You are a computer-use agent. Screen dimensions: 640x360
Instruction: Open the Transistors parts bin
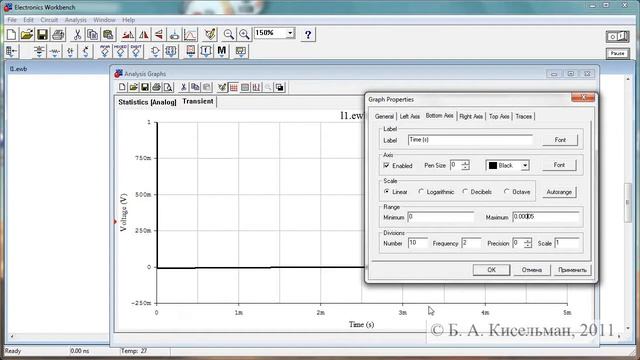[x=86, y=51]
